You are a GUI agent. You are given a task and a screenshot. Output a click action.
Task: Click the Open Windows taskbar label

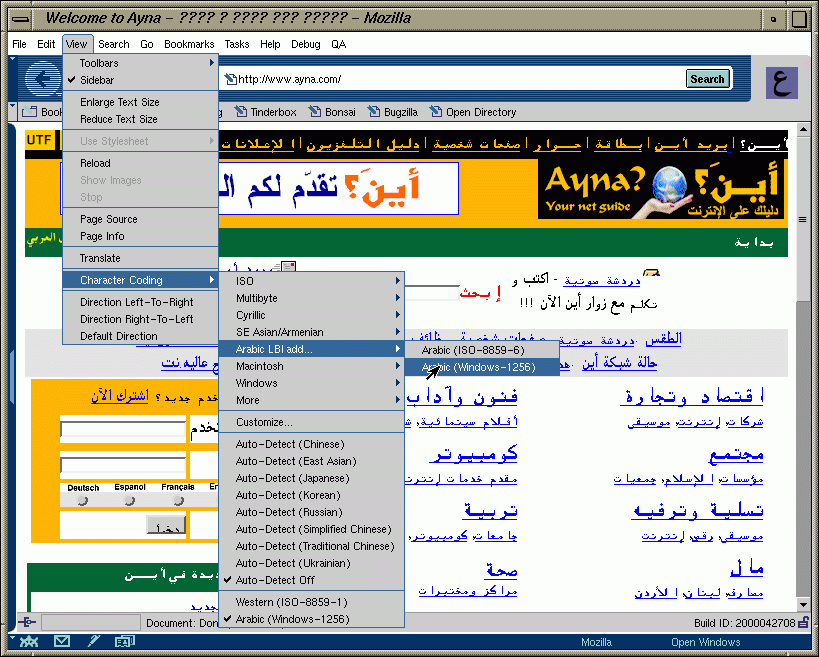click(x=706, y=642)
